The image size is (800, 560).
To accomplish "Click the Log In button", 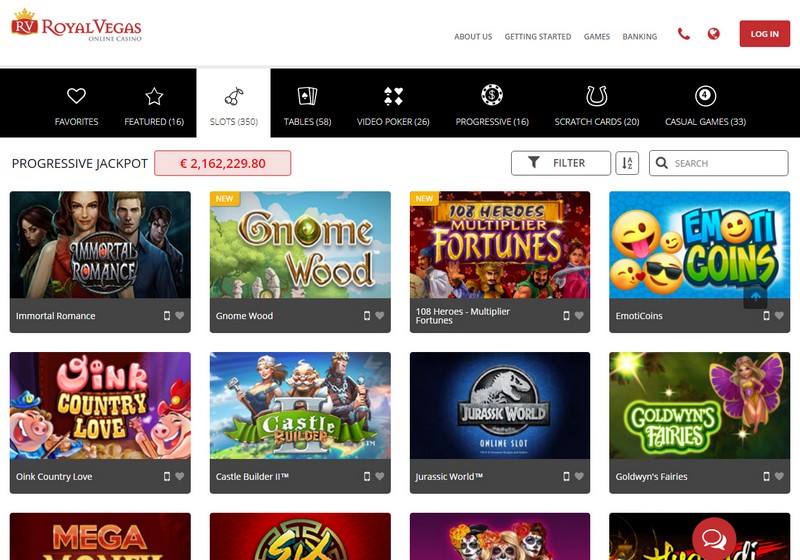I will (764, 34).
